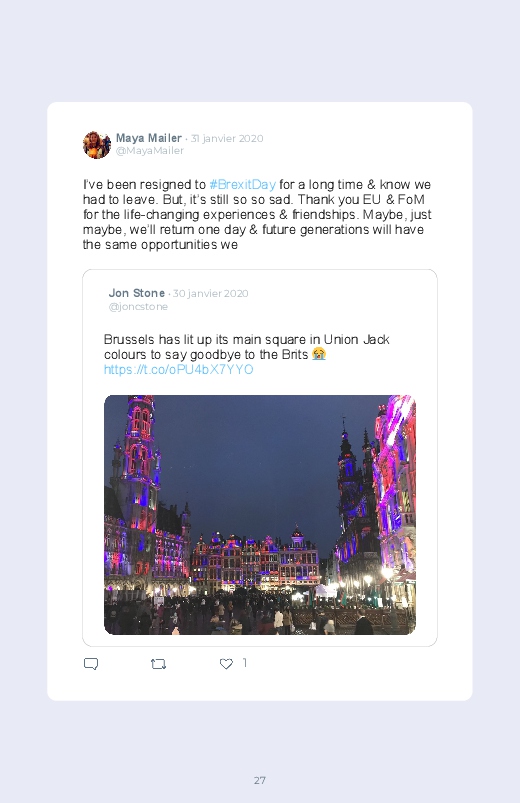Click the page number 27

(x=260, y=780)
